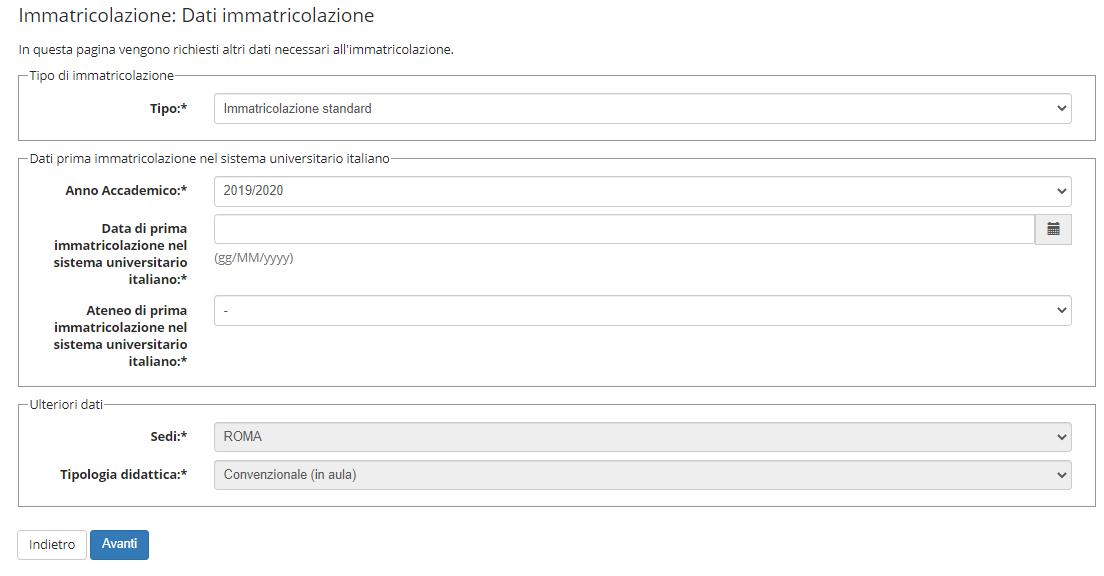This screenshot has width=1104, height=576.
Task: Expand the Anno Accademico dropdown
Action: (642, 191)
